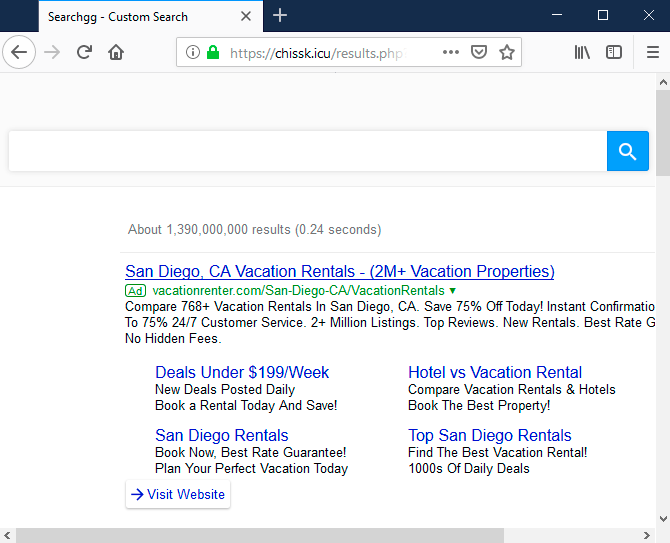Click the Visit Website button

pyautogui.click(x=178, y=494)
